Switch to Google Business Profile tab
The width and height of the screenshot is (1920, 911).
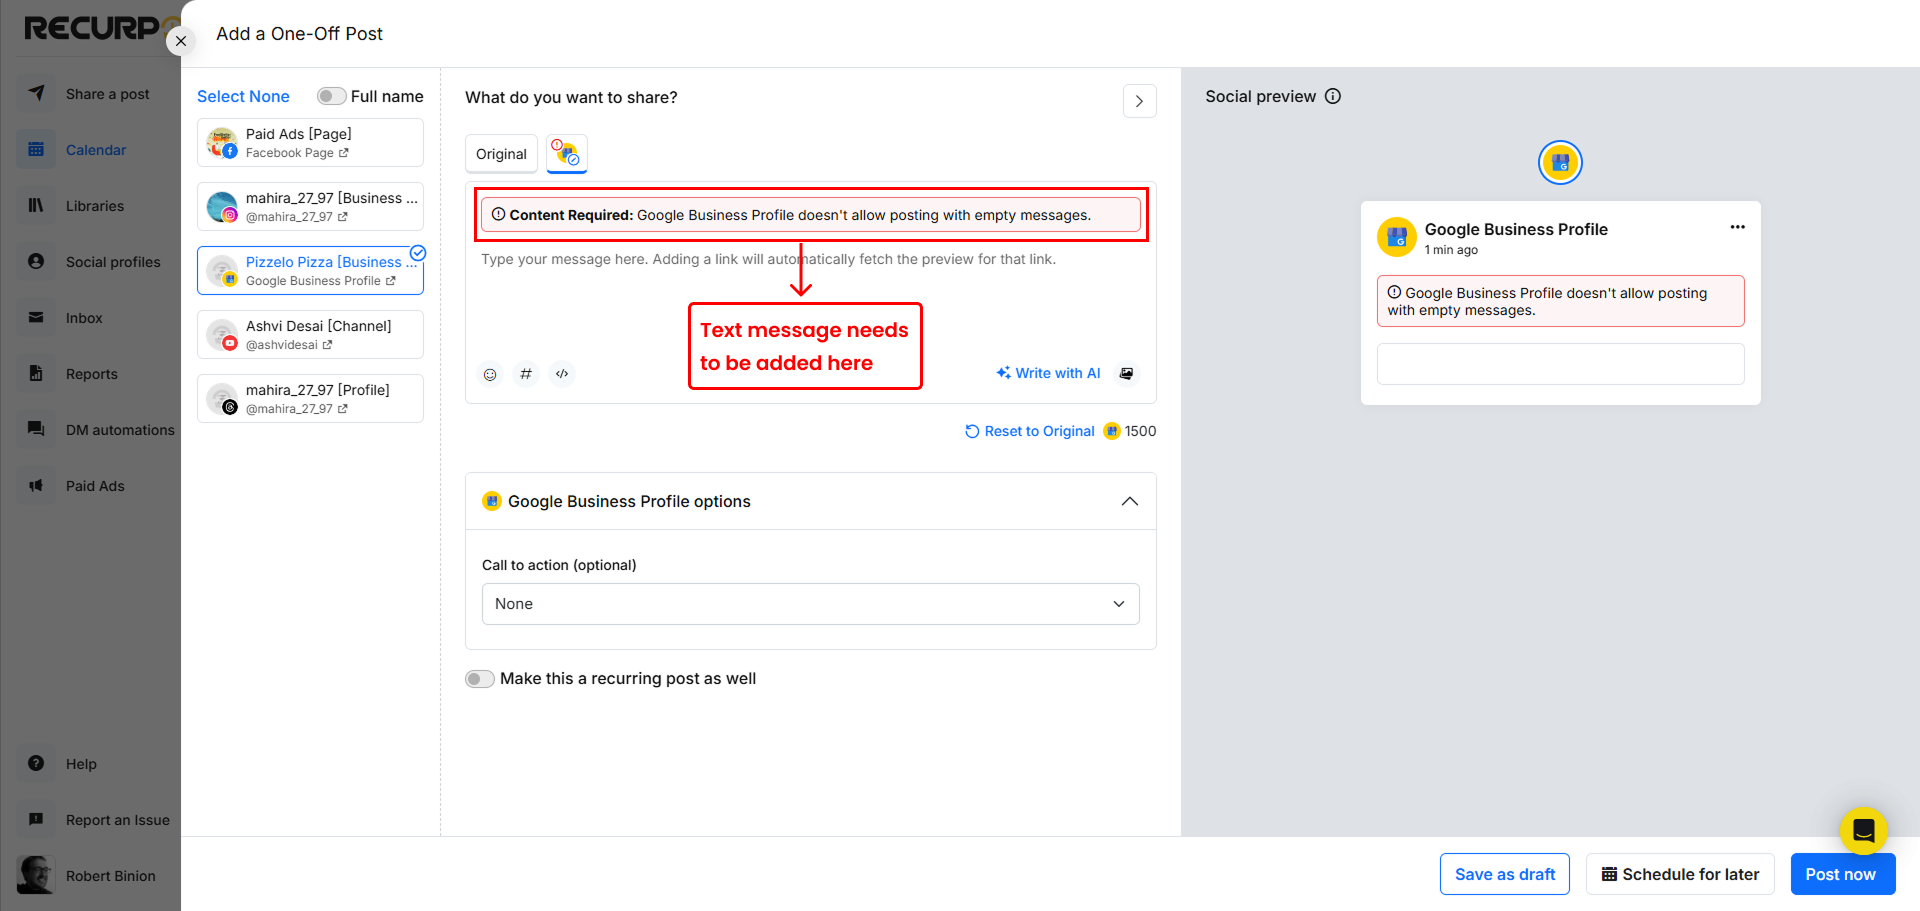(566, 153)
